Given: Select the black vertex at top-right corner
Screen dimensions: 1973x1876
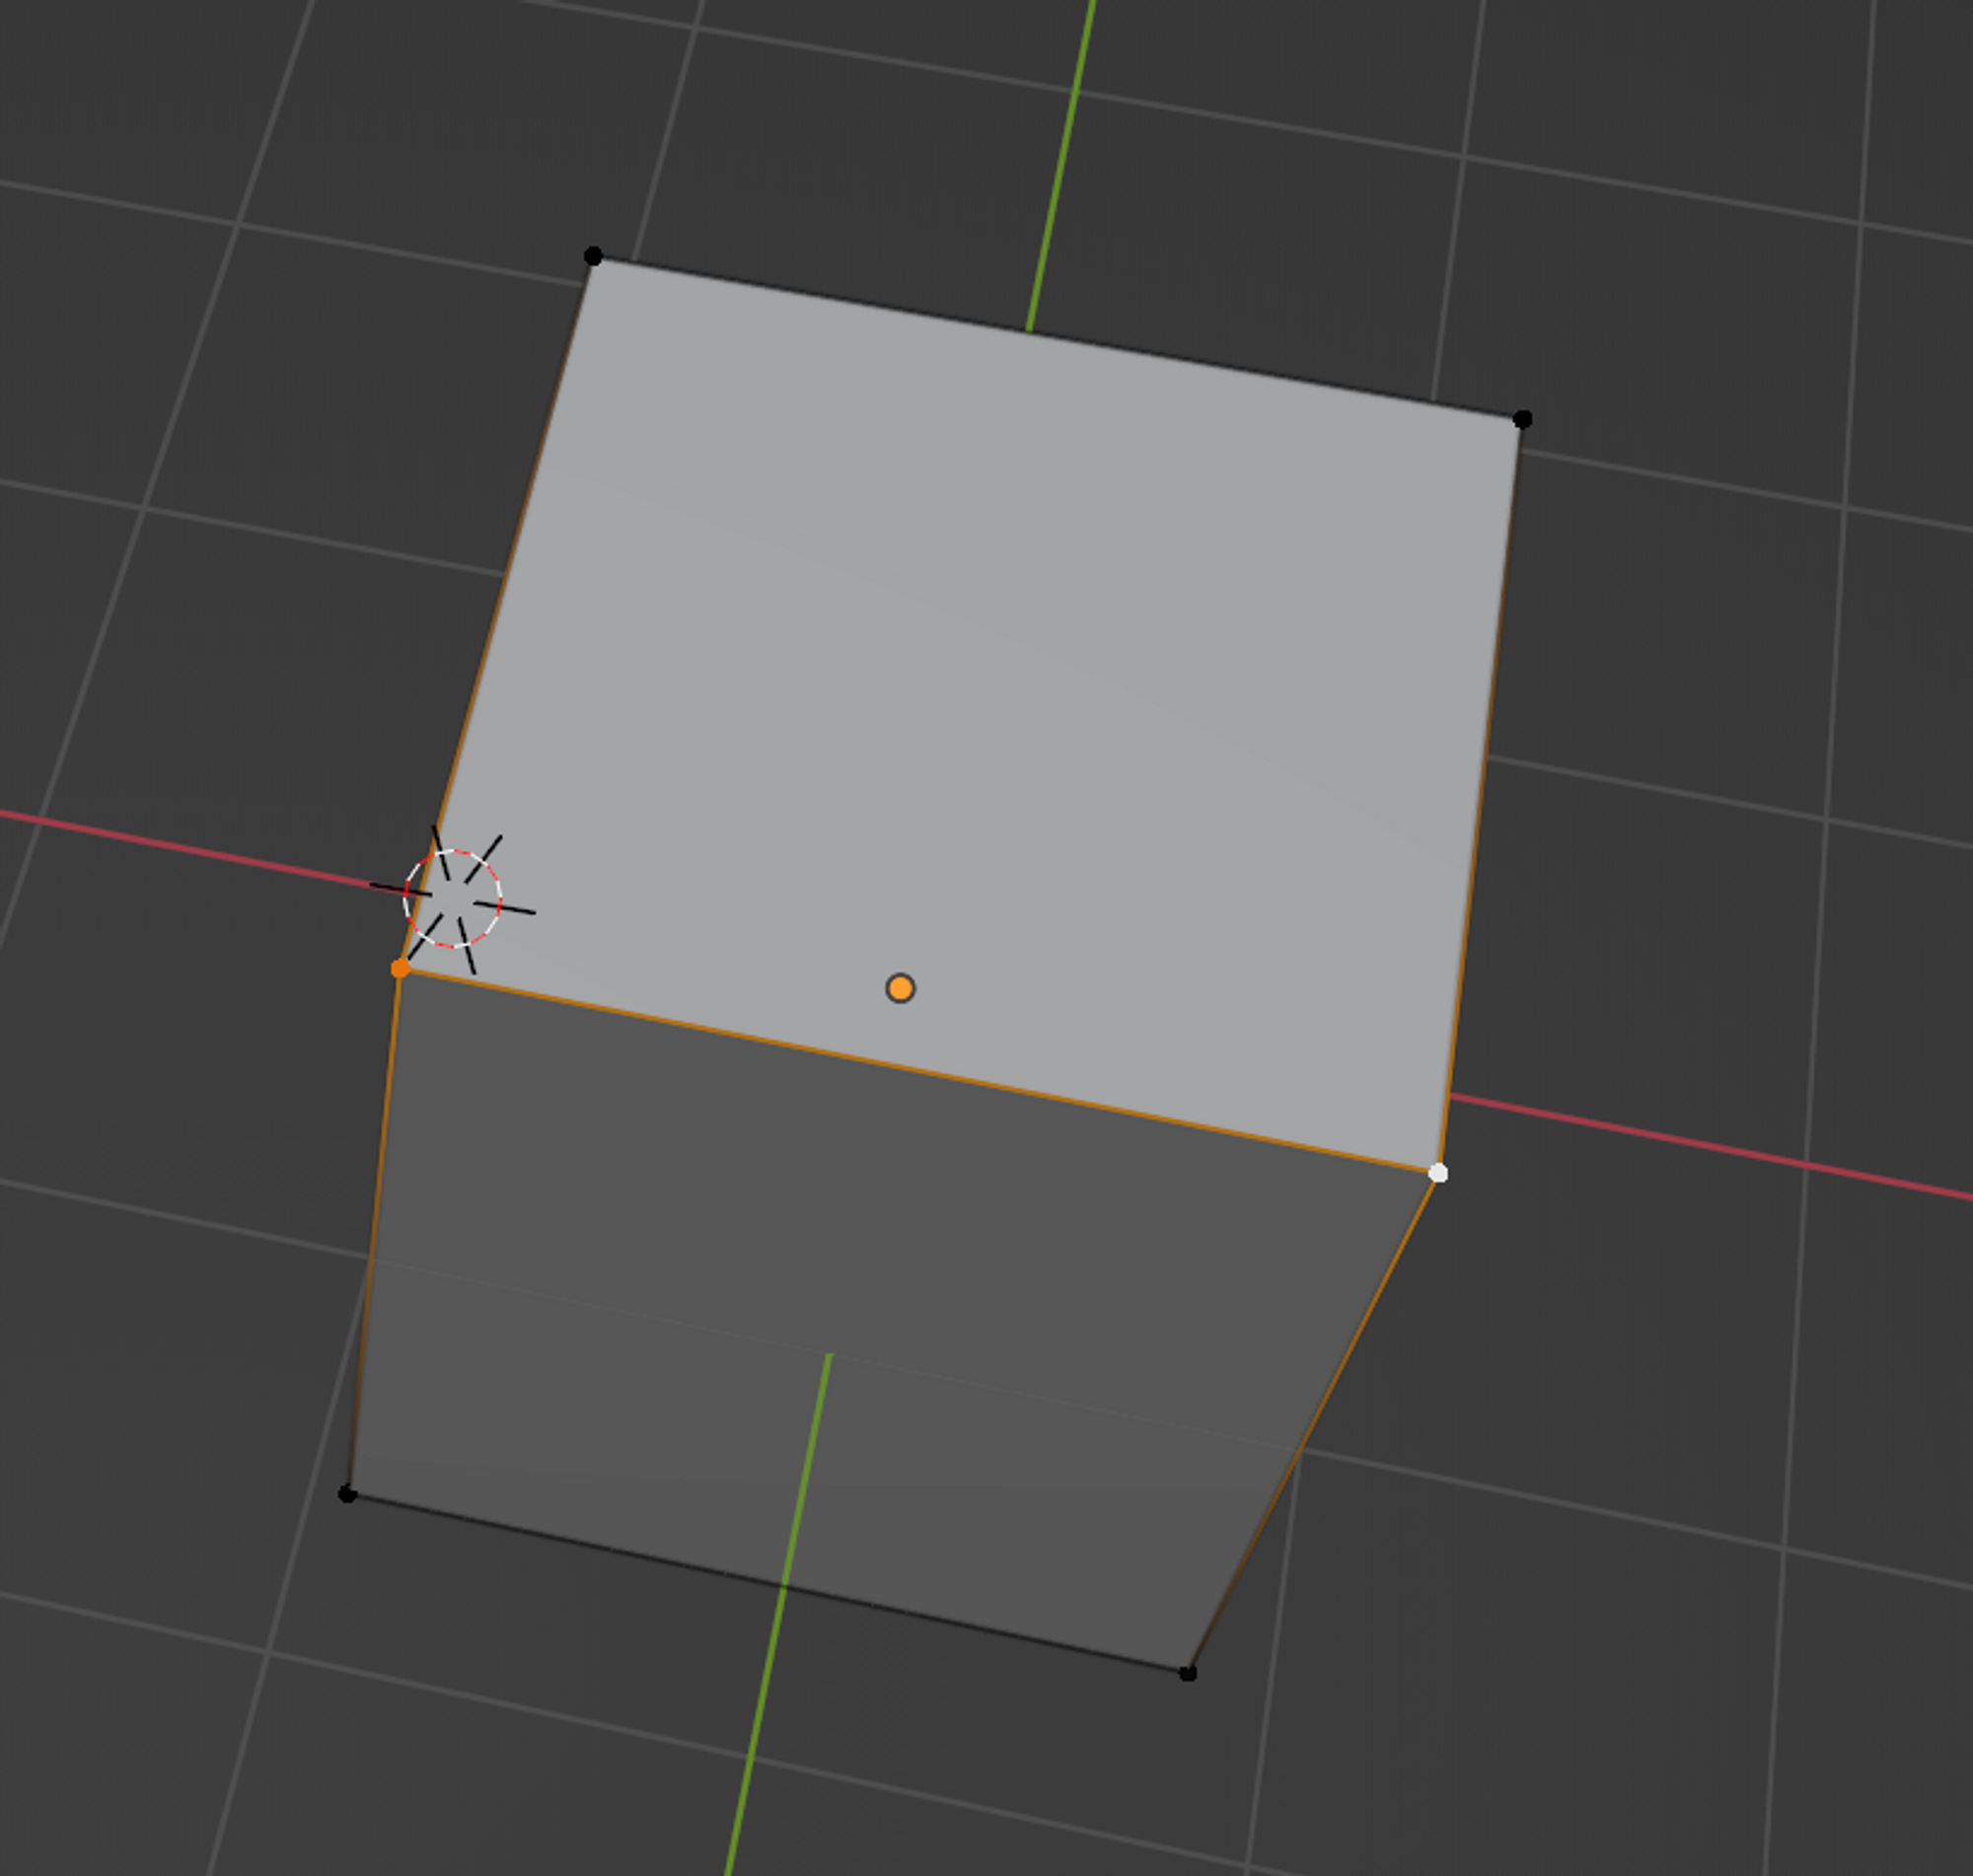Looking at the screenshot, I should tap(1522, 419).
